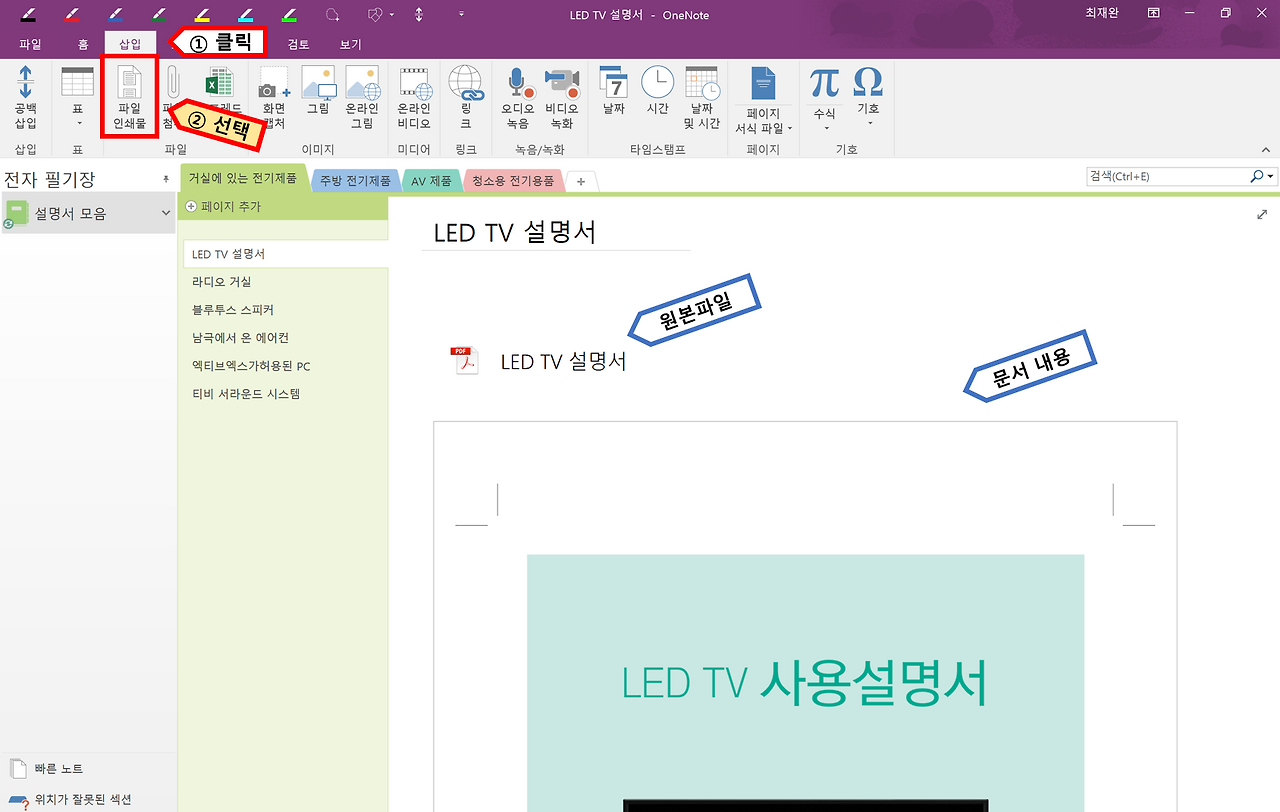Image resolution: width=1280 pixels, height=812 pixels.
Task: Pick the cyan highlighter pen
Action: (246, 14)
